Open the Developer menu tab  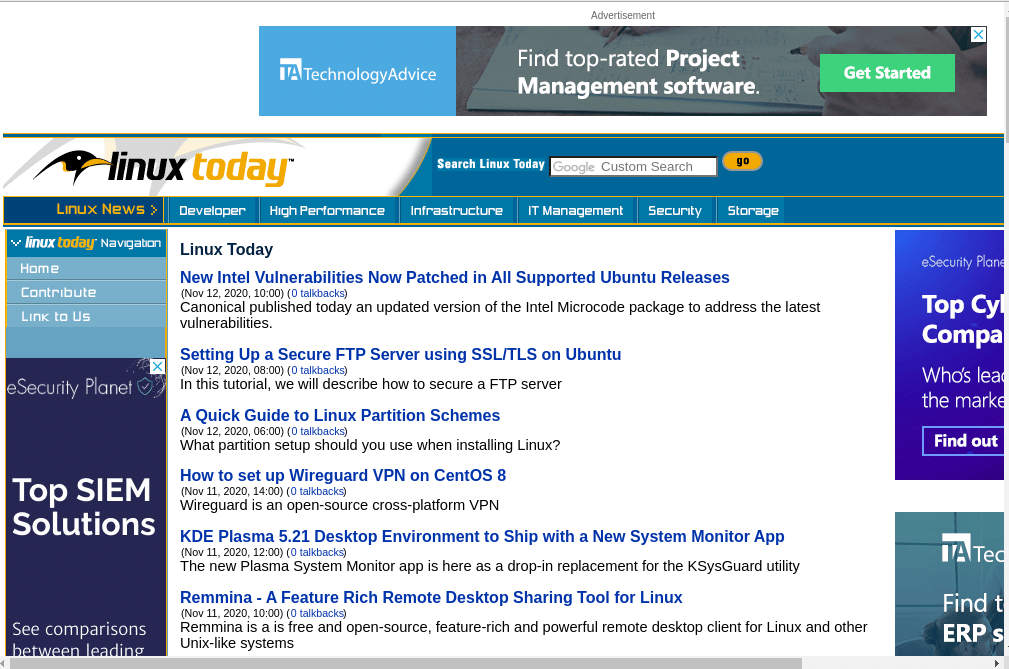[x=212, y=211]
